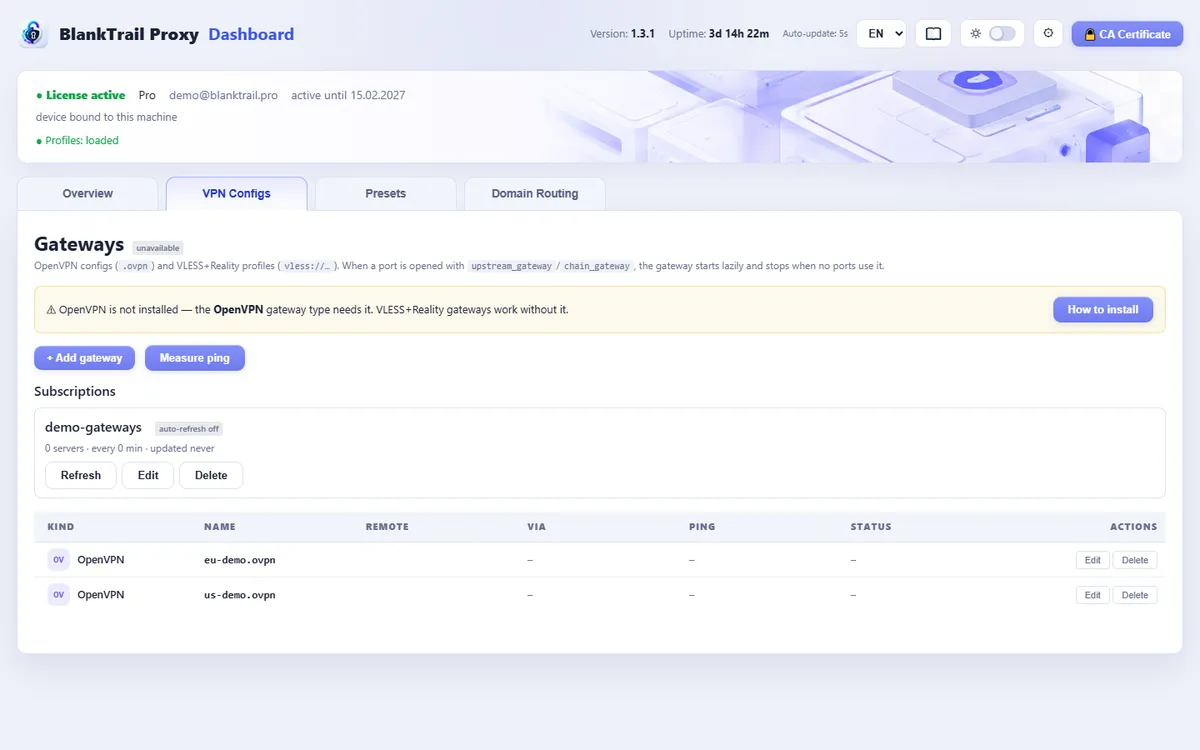Screen dimensions: 1200x750
Task: Click the License active status text
Action: [x=81, y=95]
